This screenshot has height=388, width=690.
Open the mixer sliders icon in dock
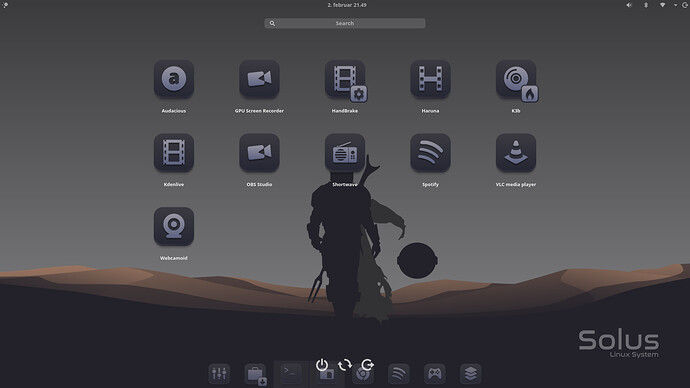pyautogui.click(x=219, y=373)
